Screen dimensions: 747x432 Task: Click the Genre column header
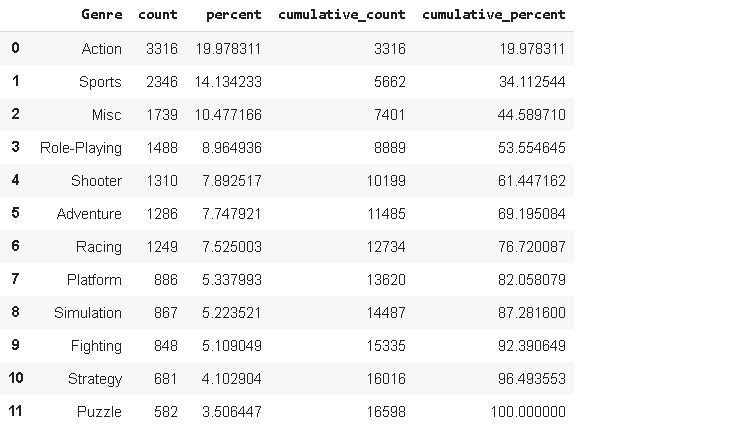coord(101,15)
